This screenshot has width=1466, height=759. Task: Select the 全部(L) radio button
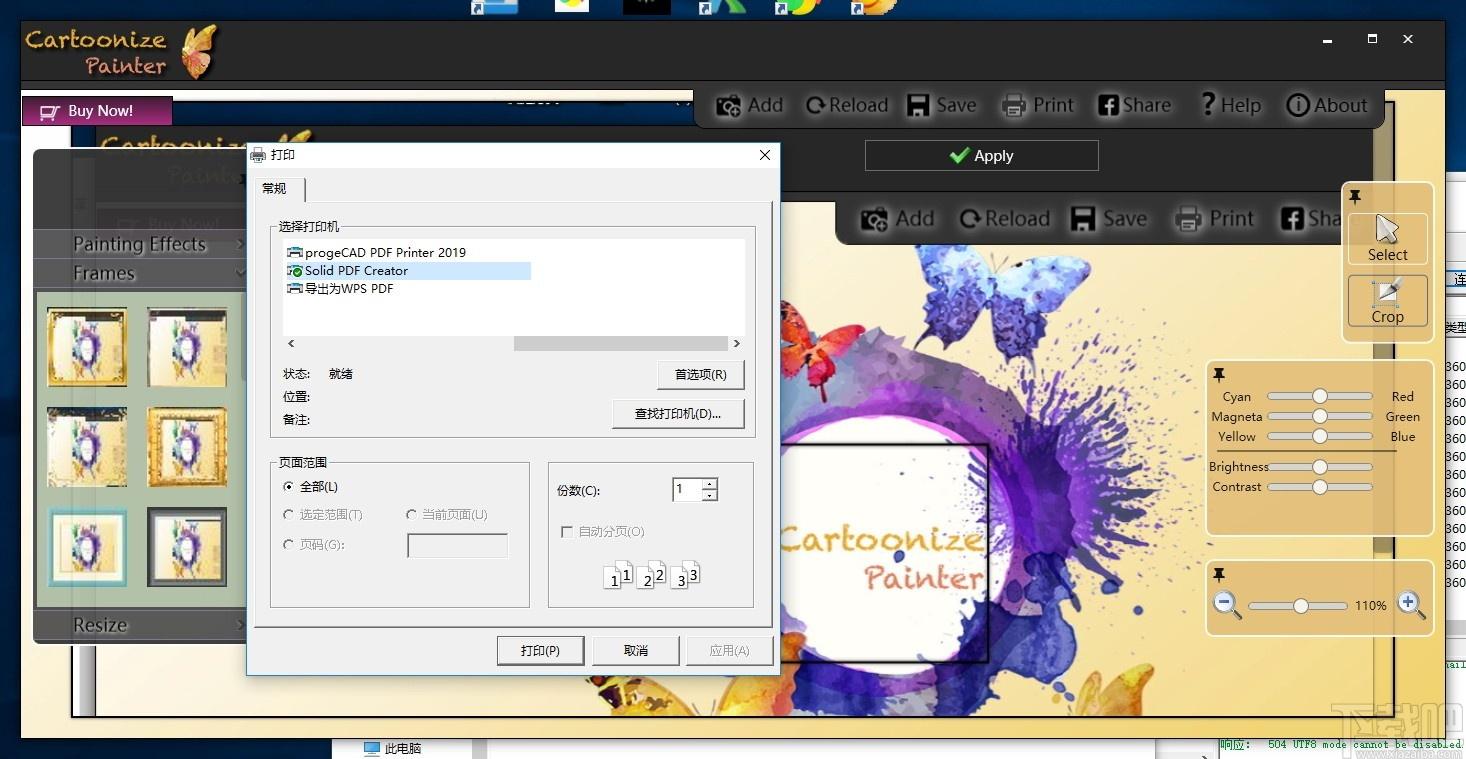(x=289, y=487)
